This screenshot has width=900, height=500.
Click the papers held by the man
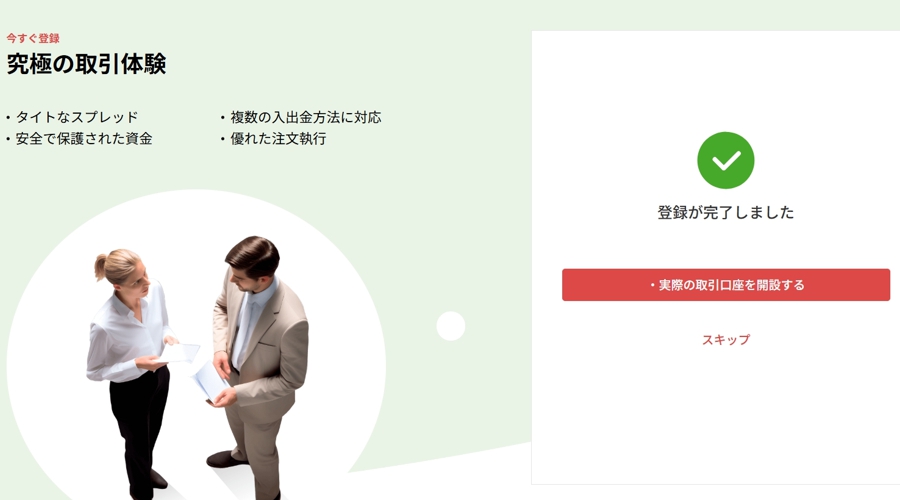click(210, 381)
